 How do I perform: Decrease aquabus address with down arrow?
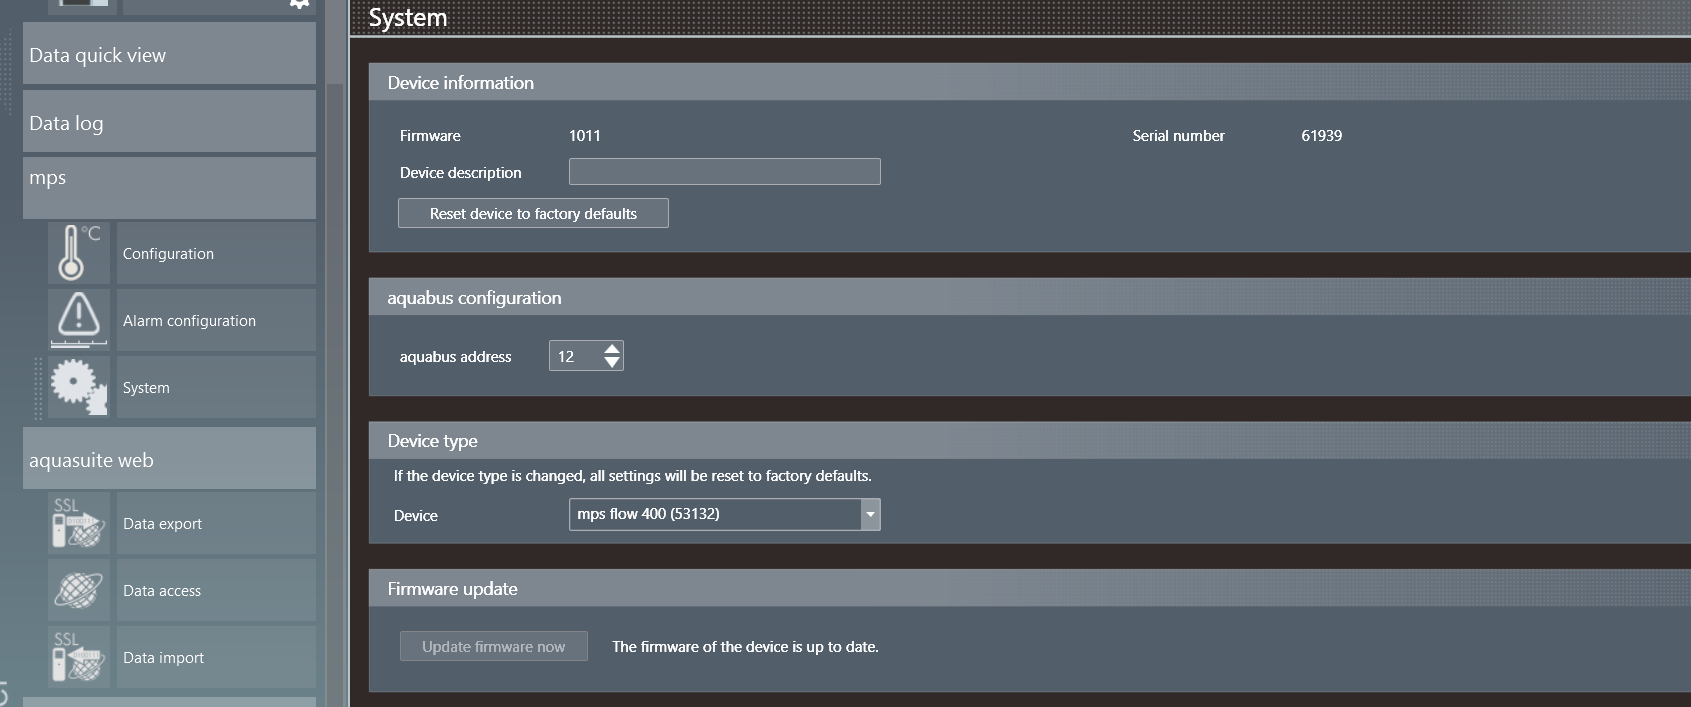(612, 362)
